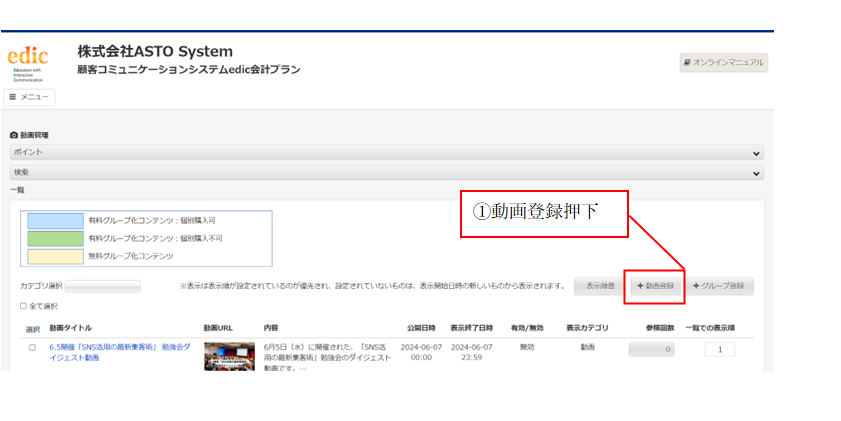Viewport: 841px width, 421px height.
Task: Click the yellow 無料グループ化コンテンツ legend swatch
Action: click(55, 256)
